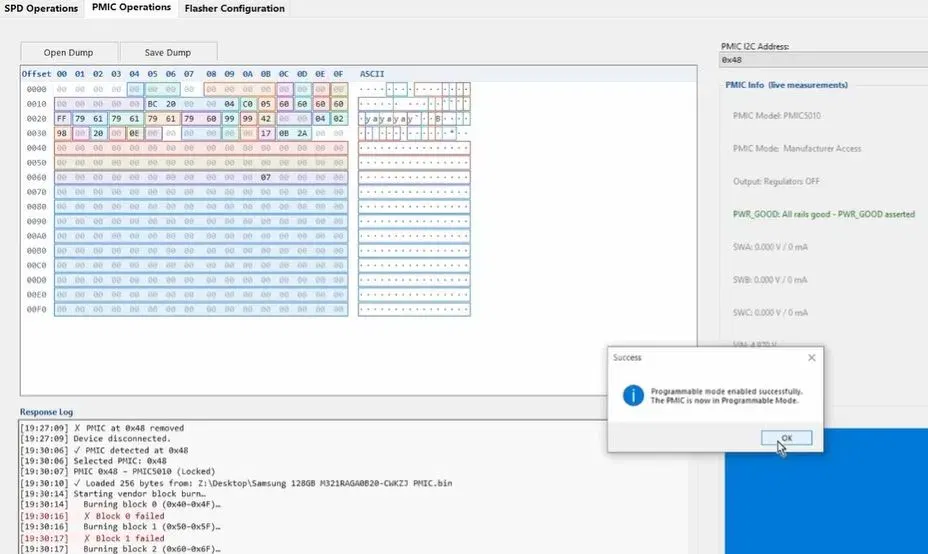Click byte 07 in row 0060
This screenshot has height=554, width=928.
click(x=266, y=177)
